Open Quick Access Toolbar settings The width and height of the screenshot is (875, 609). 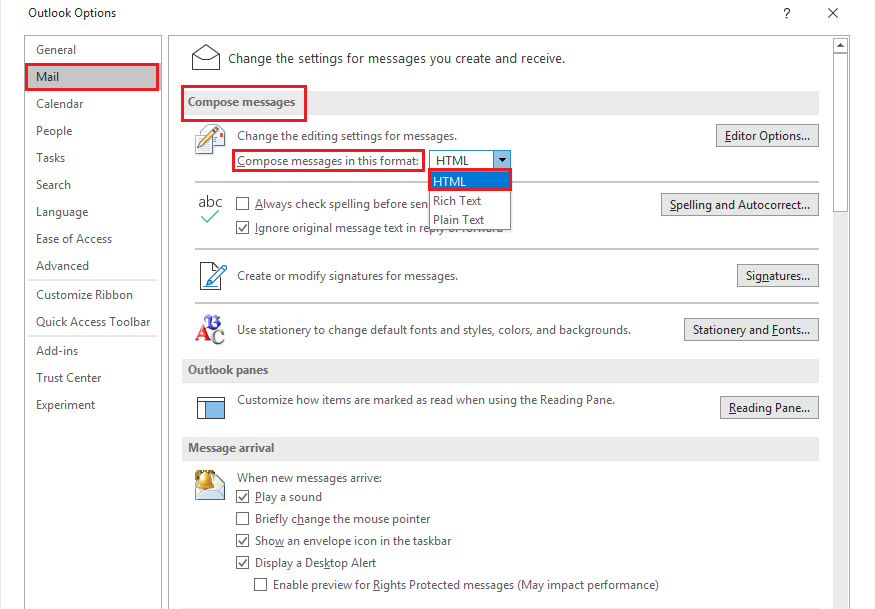click(x=93, y=322)
